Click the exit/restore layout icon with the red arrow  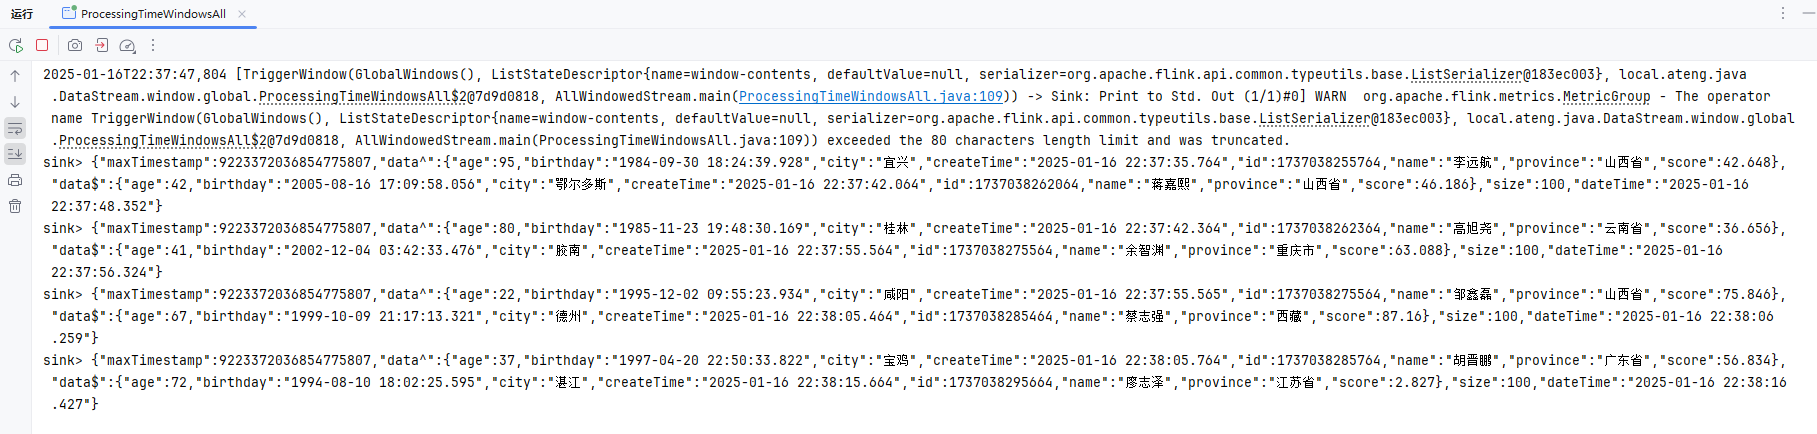coord(101,45)
